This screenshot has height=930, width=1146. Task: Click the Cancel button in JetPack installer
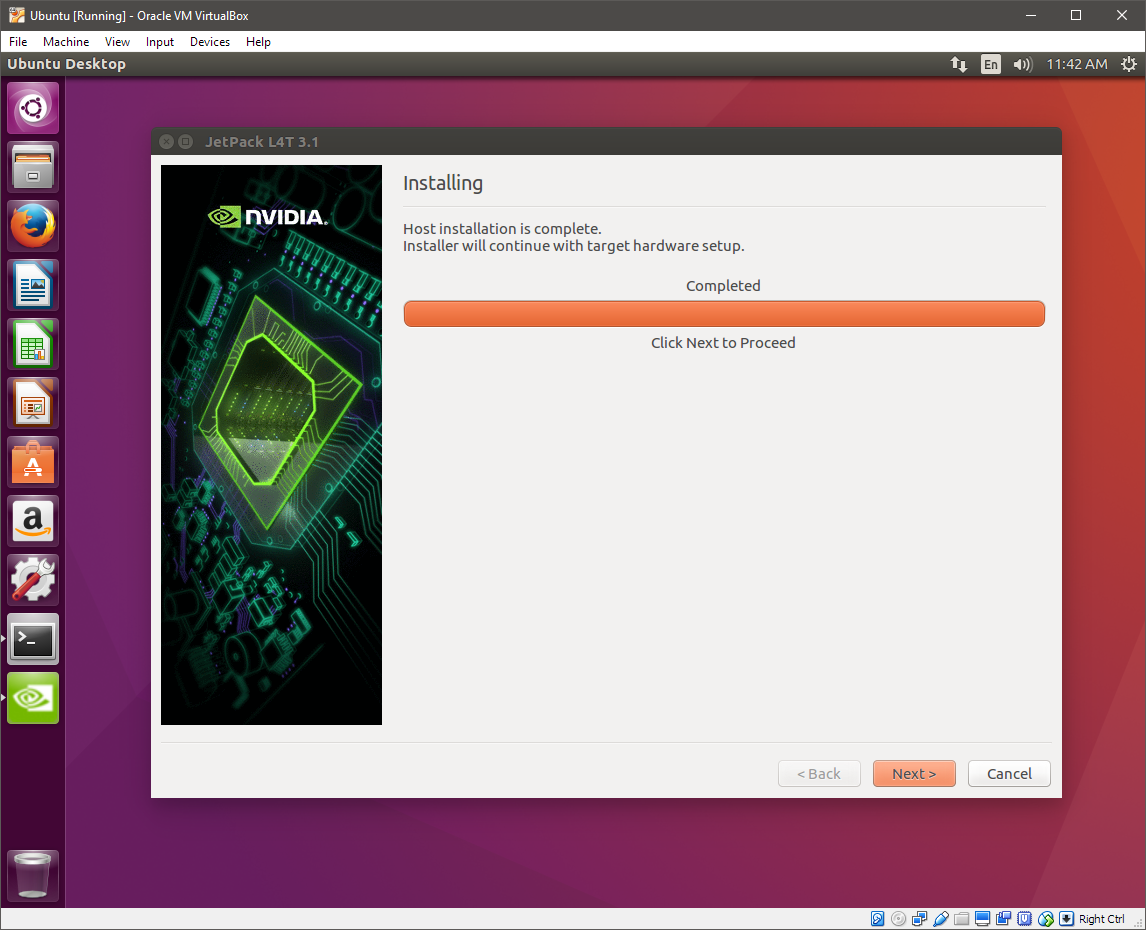point(1009,774)
